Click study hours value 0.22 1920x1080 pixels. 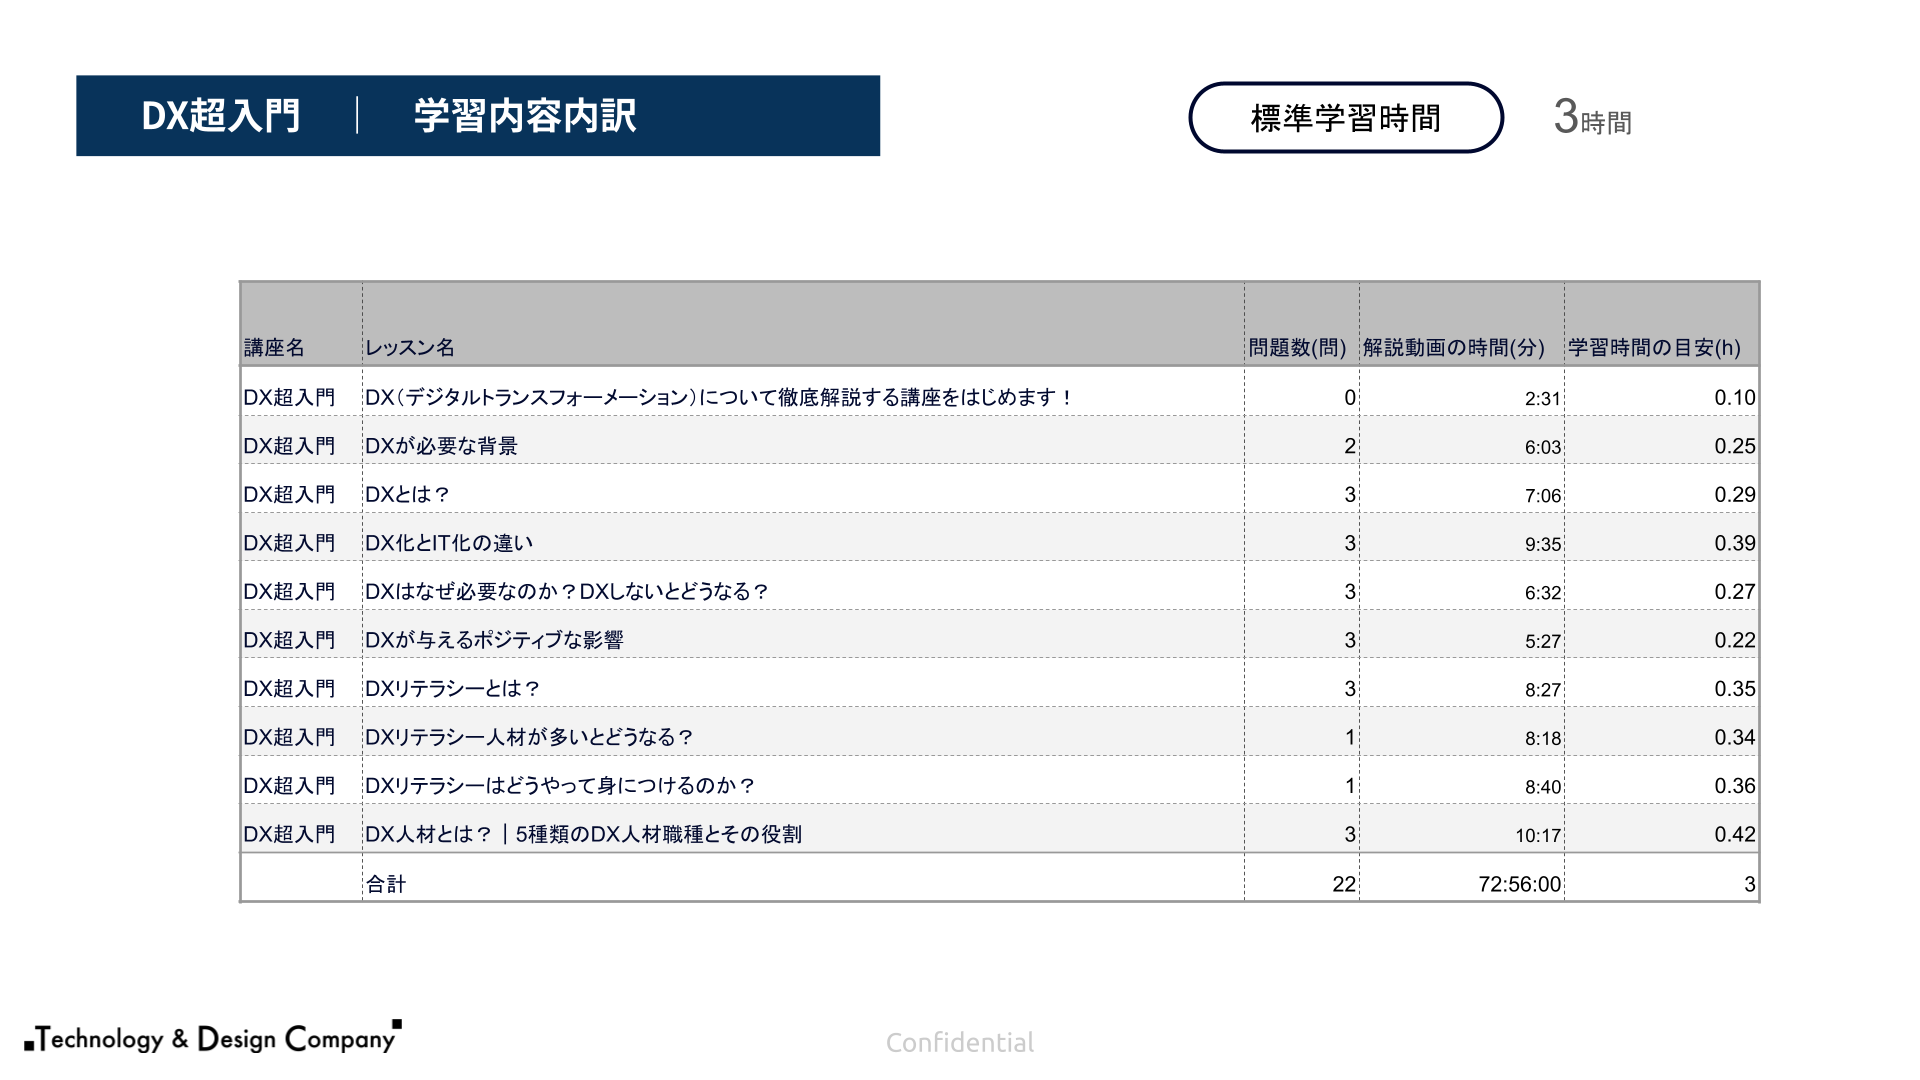click(1735, 640)
